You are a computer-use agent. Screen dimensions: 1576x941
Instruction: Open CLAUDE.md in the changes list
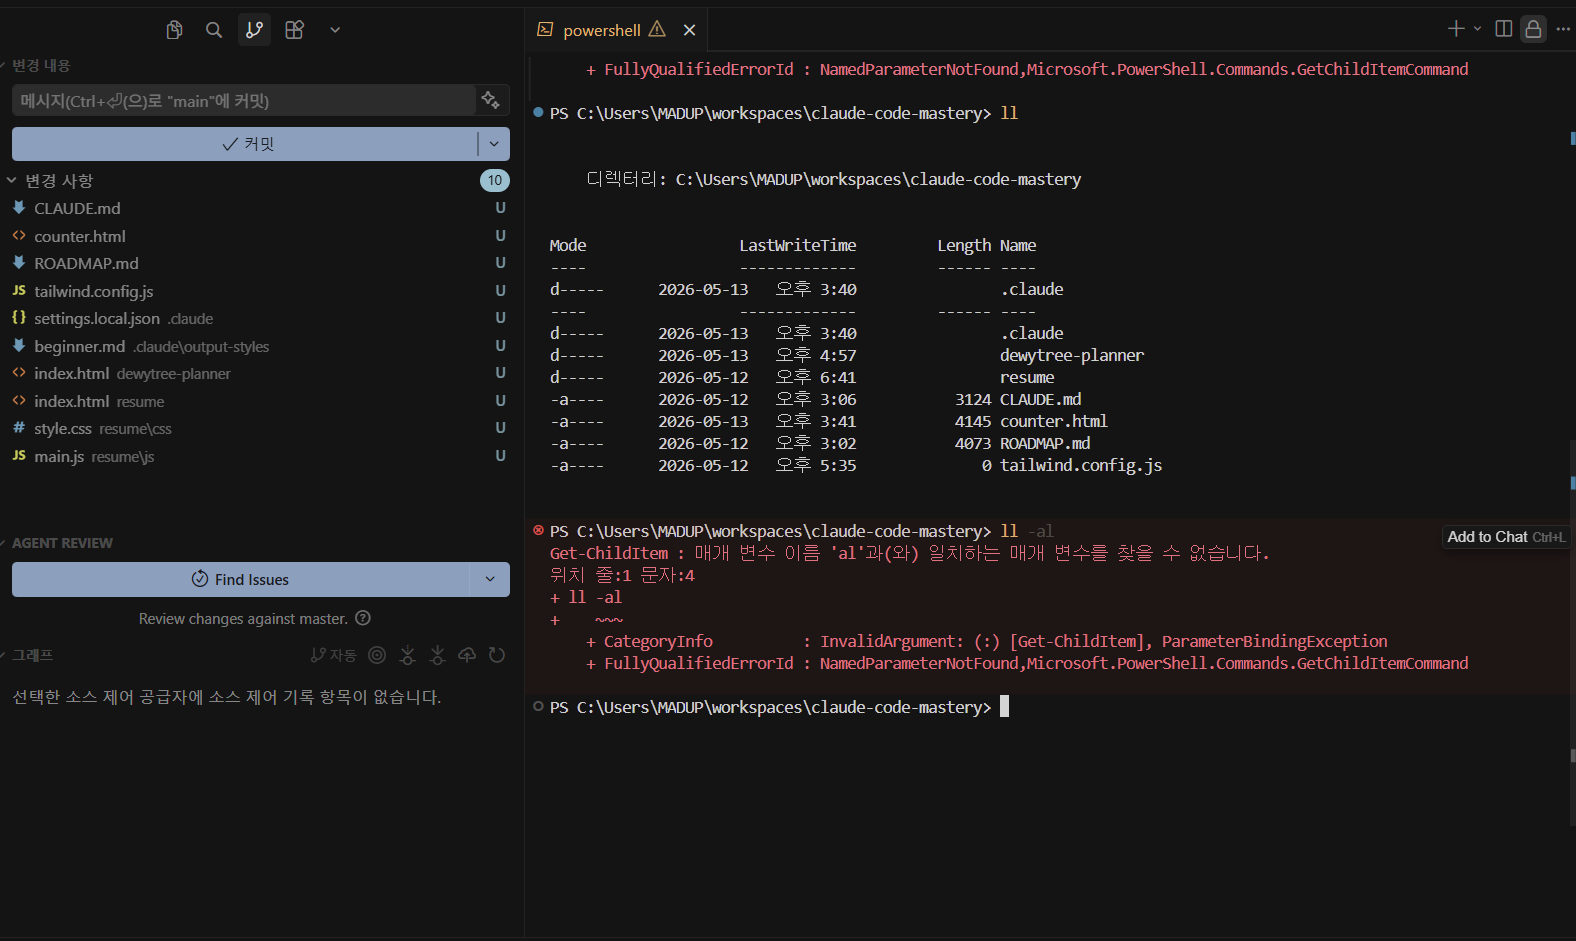pos(77,208)
